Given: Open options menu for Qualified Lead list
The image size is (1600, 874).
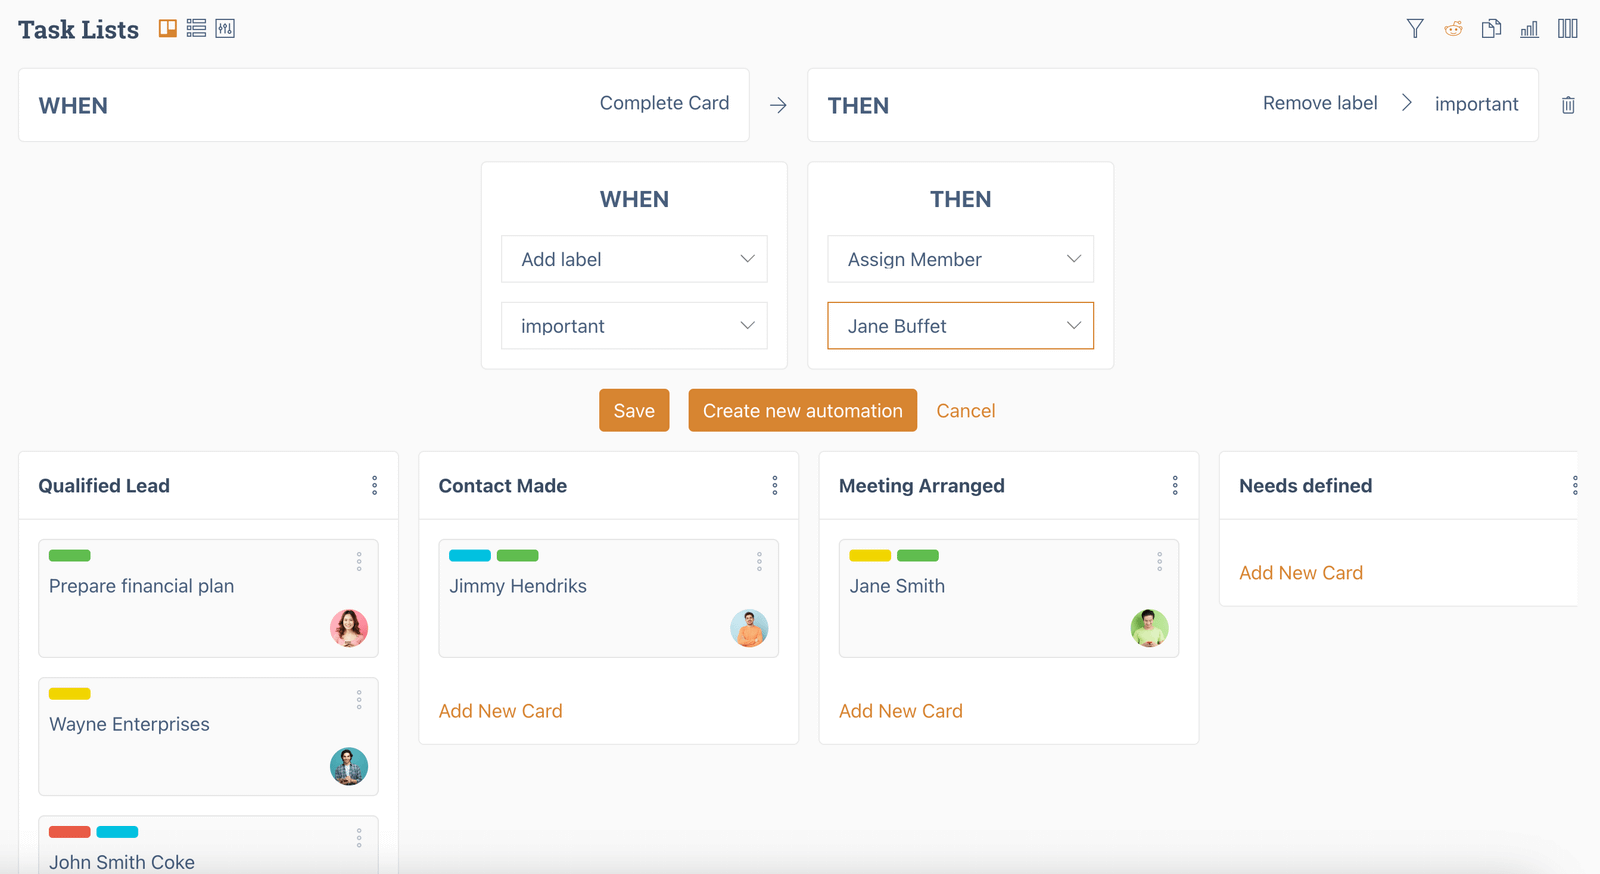Looking at the screenshot, I should coord(374,485).
